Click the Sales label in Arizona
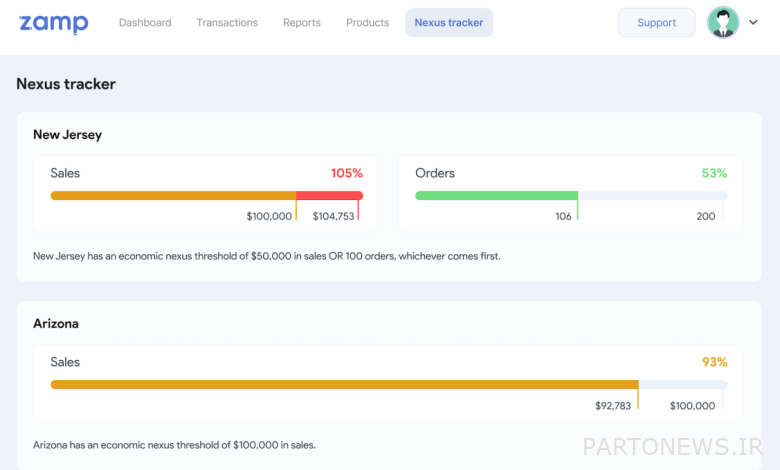The image size is (780, 470). pos(65,362)
